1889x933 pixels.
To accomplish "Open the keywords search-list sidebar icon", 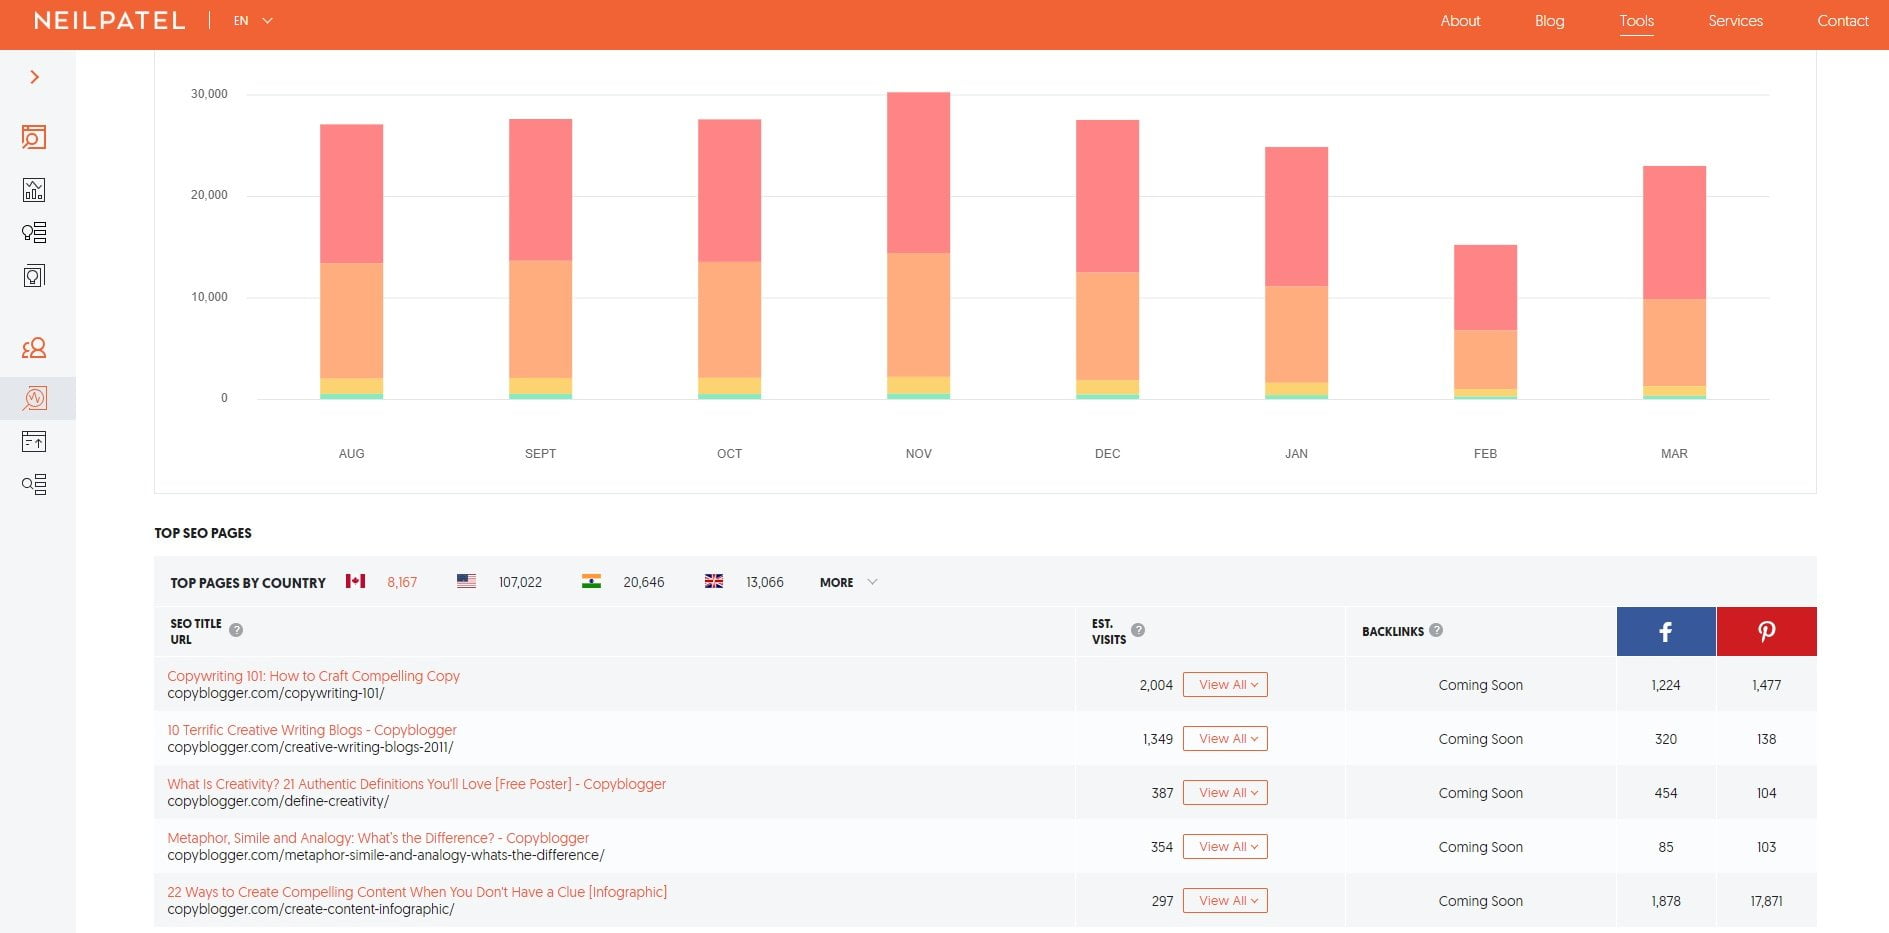I will coord(34,485).
